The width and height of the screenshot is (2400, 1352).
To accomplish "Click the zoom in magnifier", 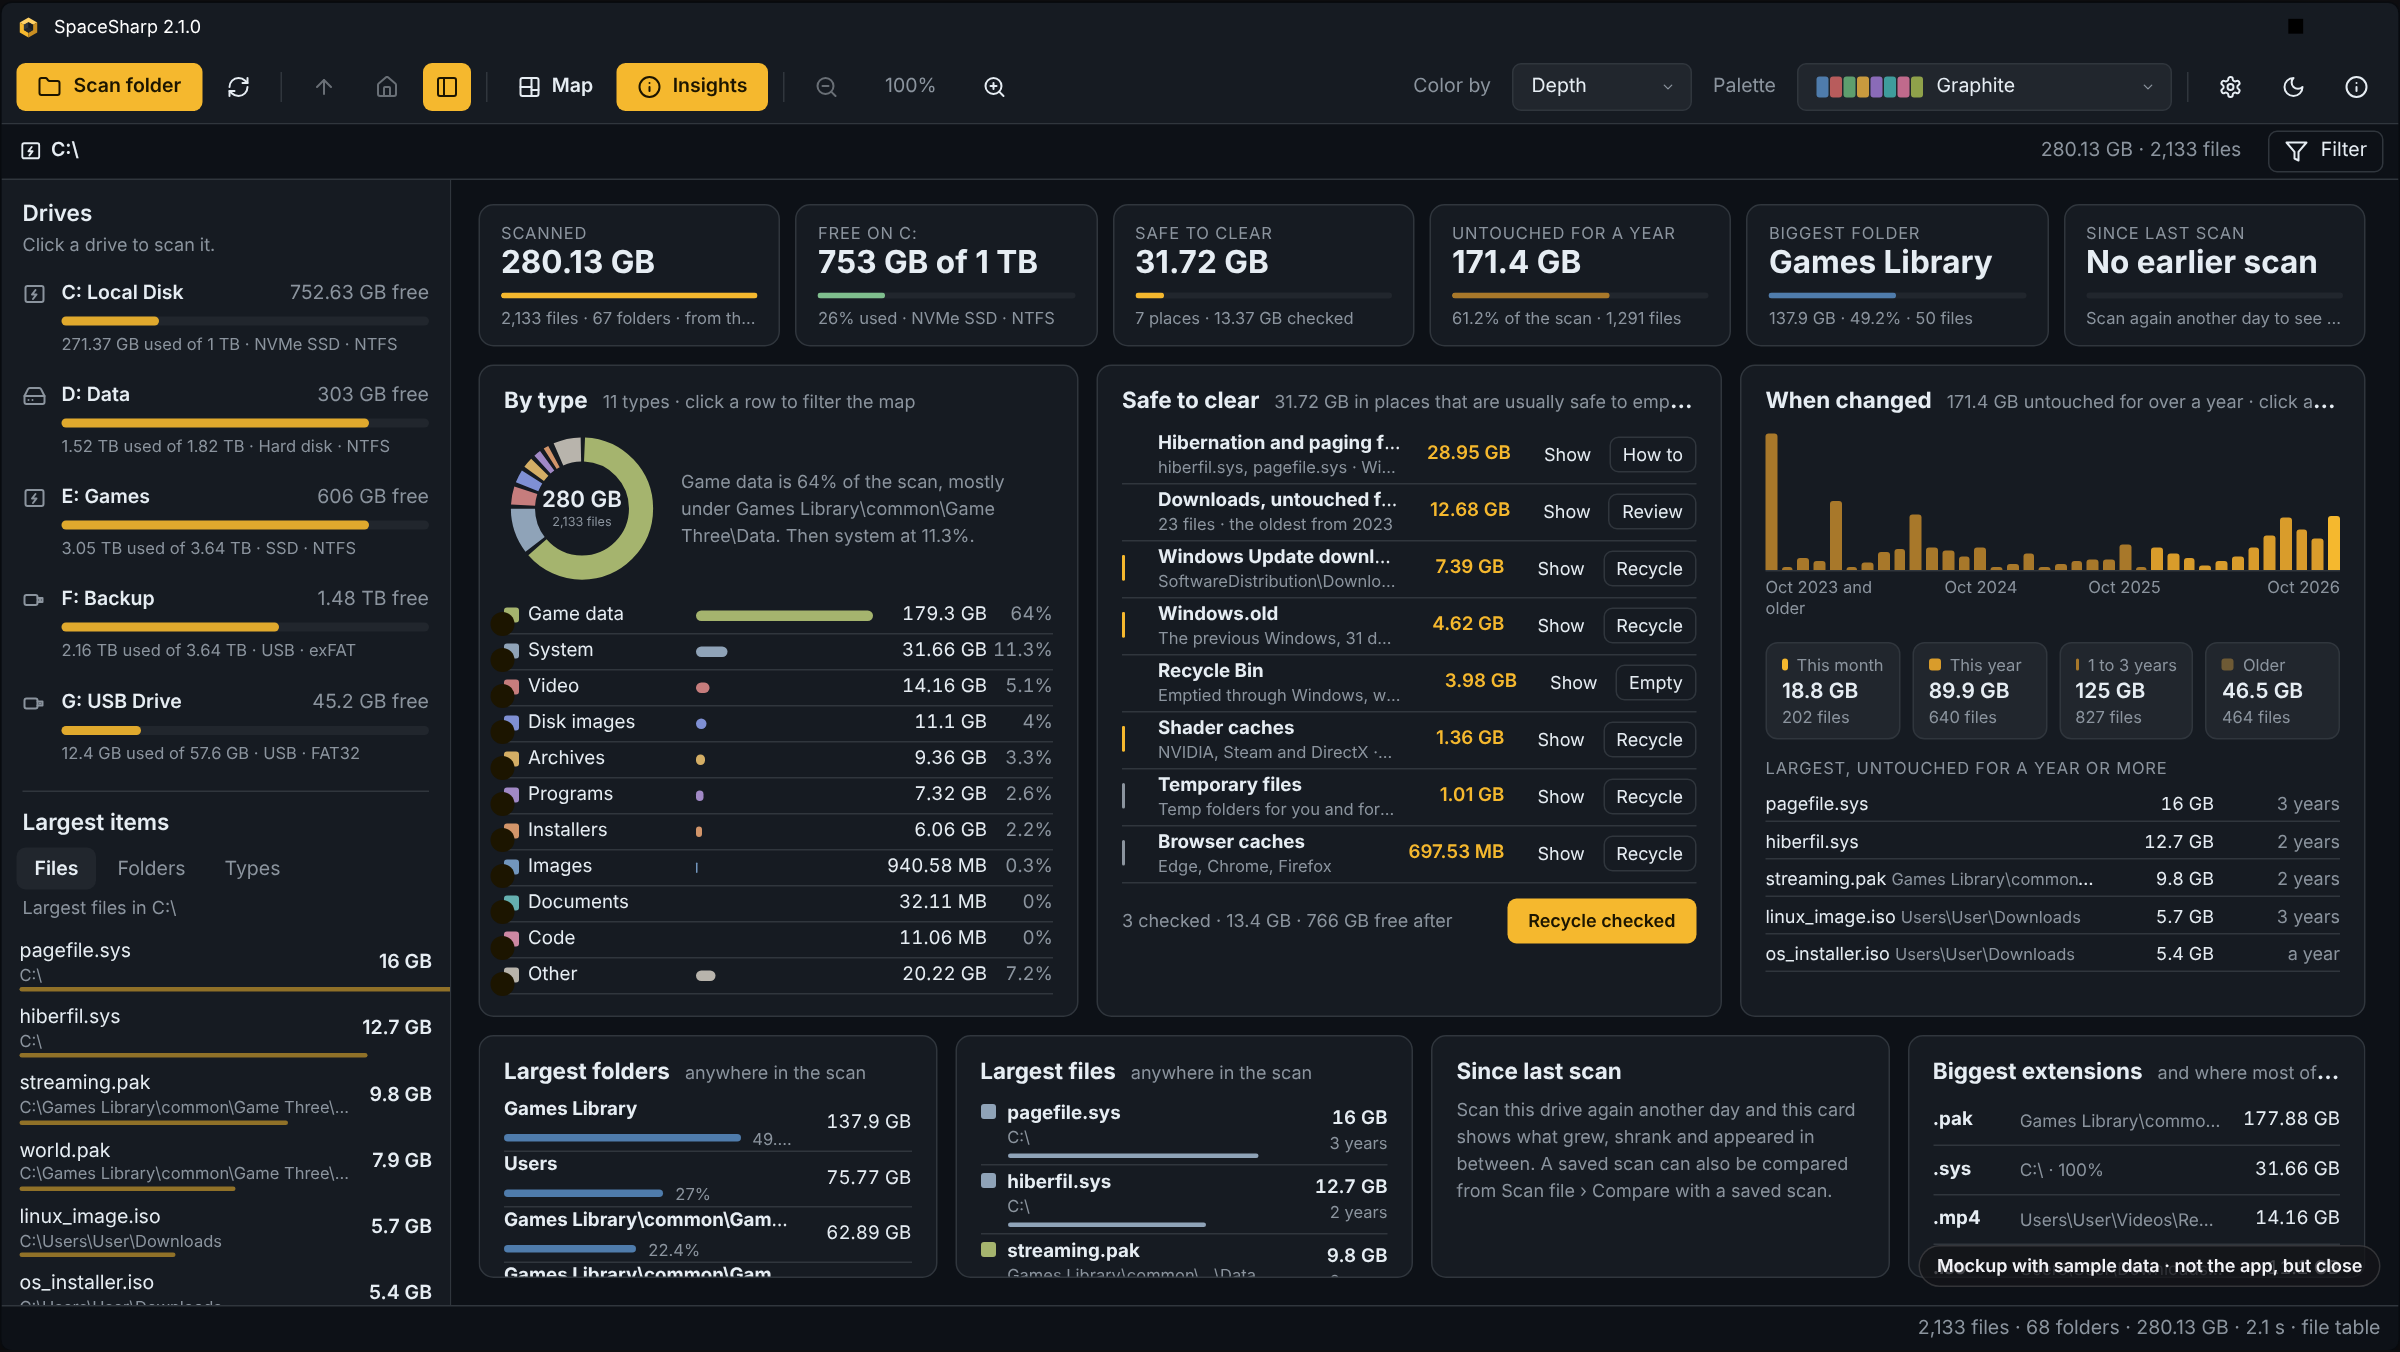I will 994,87.
